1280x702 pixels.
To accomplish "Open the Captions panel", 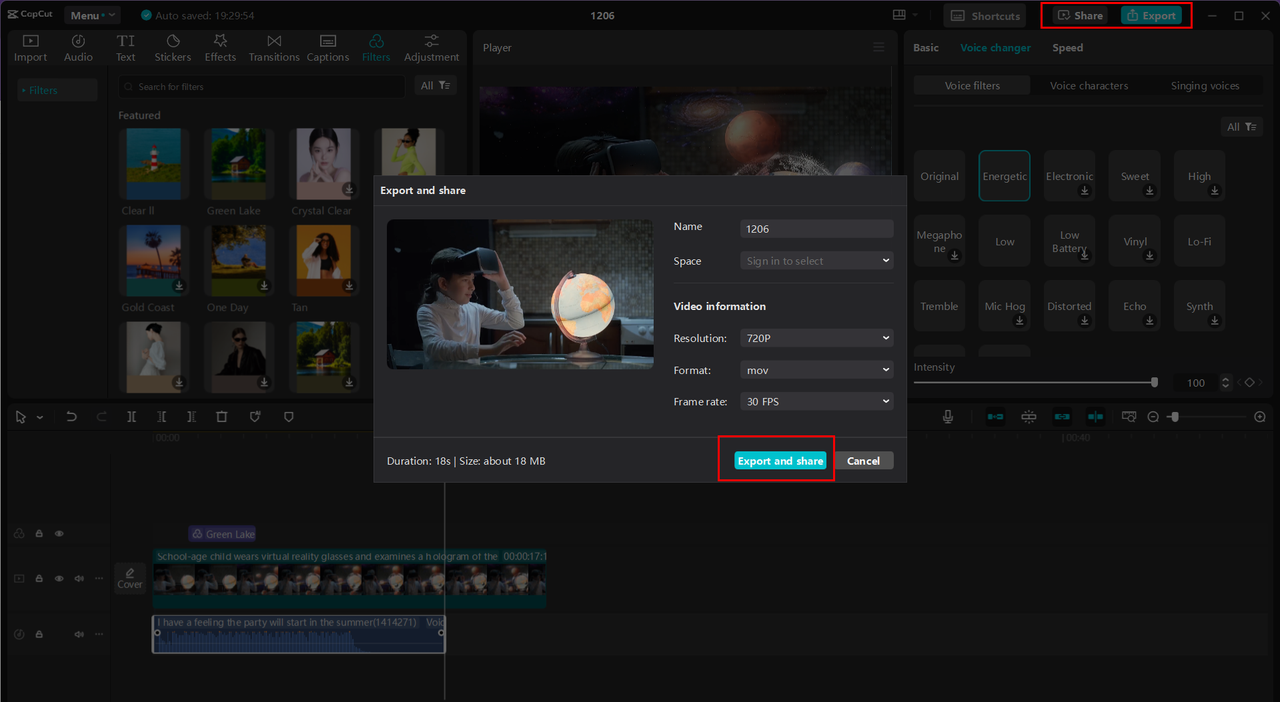I will point(327,46).
